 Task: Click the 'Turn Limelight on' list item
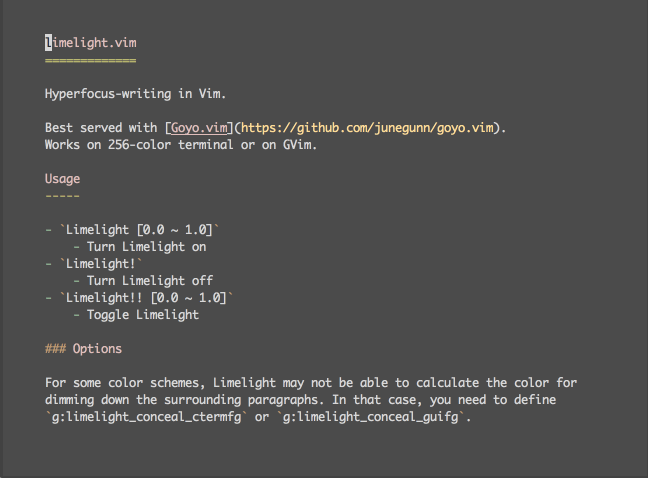coord(146,247)
